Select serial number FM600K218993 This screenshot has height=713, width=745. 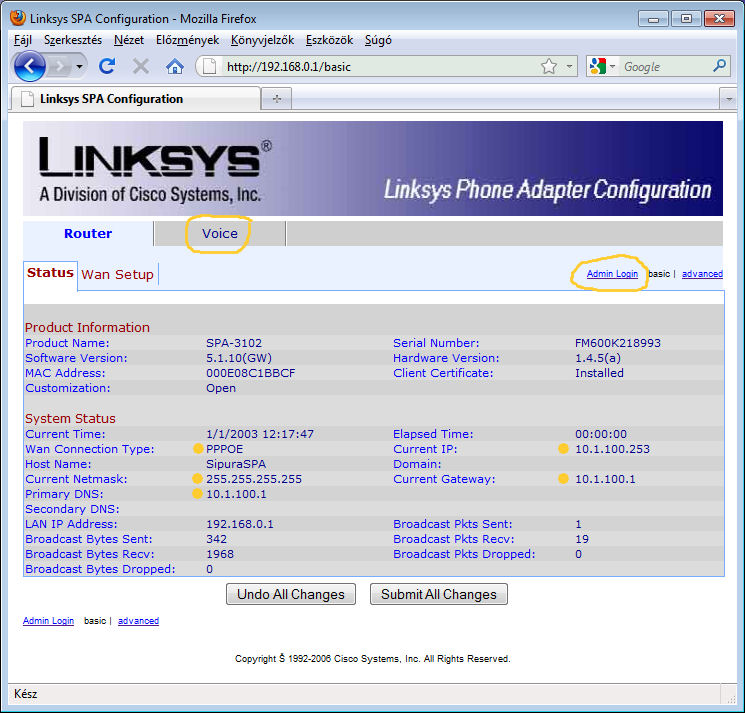click(618, 343)
